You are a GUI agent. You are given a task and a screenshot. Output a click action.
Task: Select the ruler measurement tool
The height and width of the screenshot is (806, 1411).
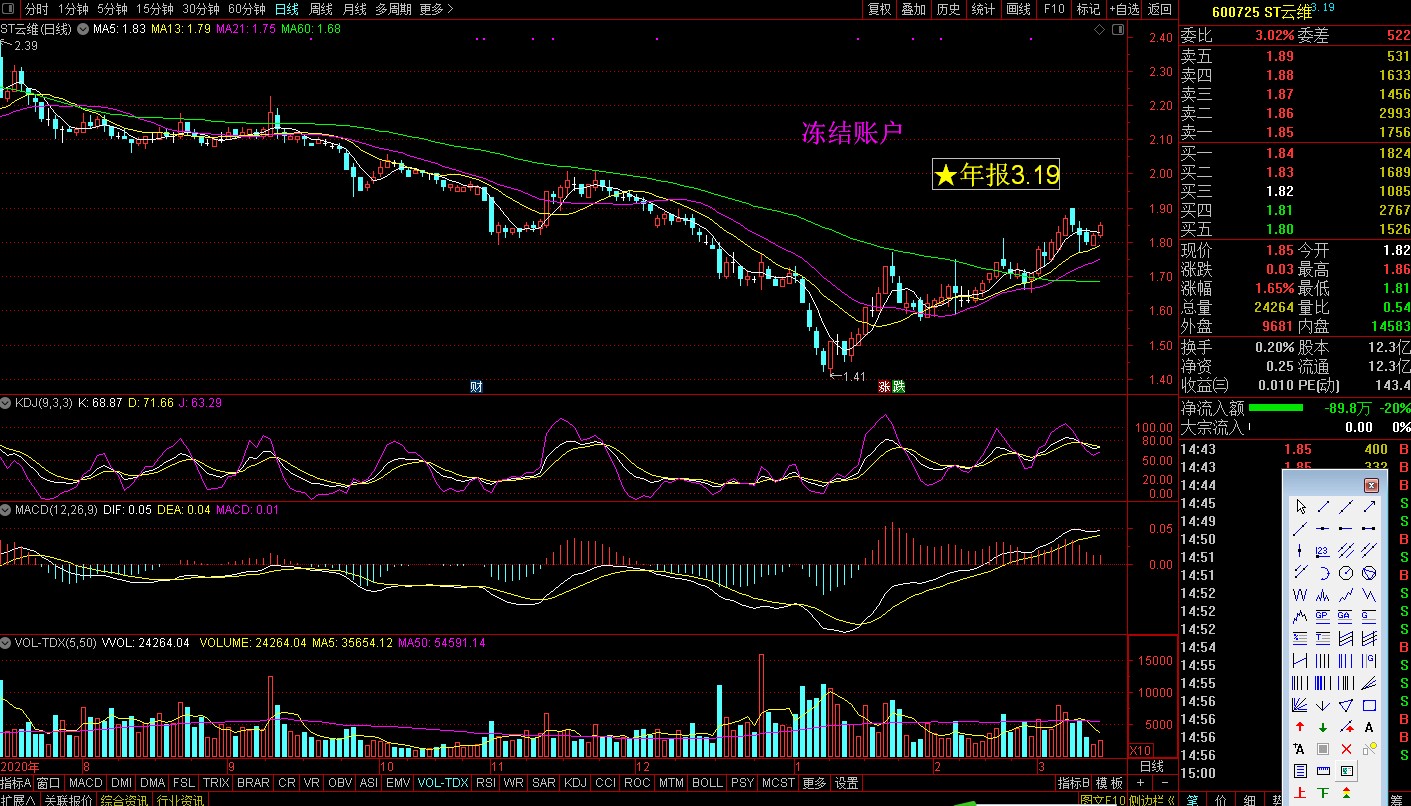pyautogui.click(x=1322, y=770)
